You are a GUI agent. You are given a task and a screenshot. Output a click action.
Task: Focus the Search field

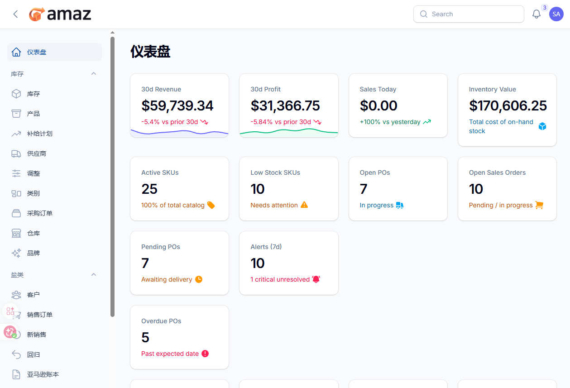469,14
